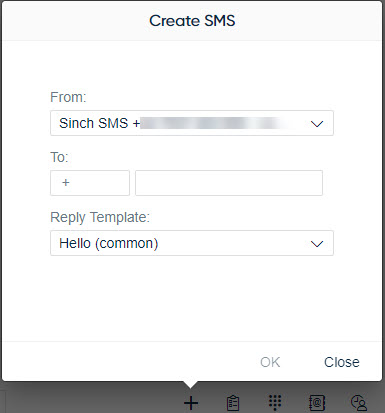Open the clock-and-person history icon

[x=359, y=403]
